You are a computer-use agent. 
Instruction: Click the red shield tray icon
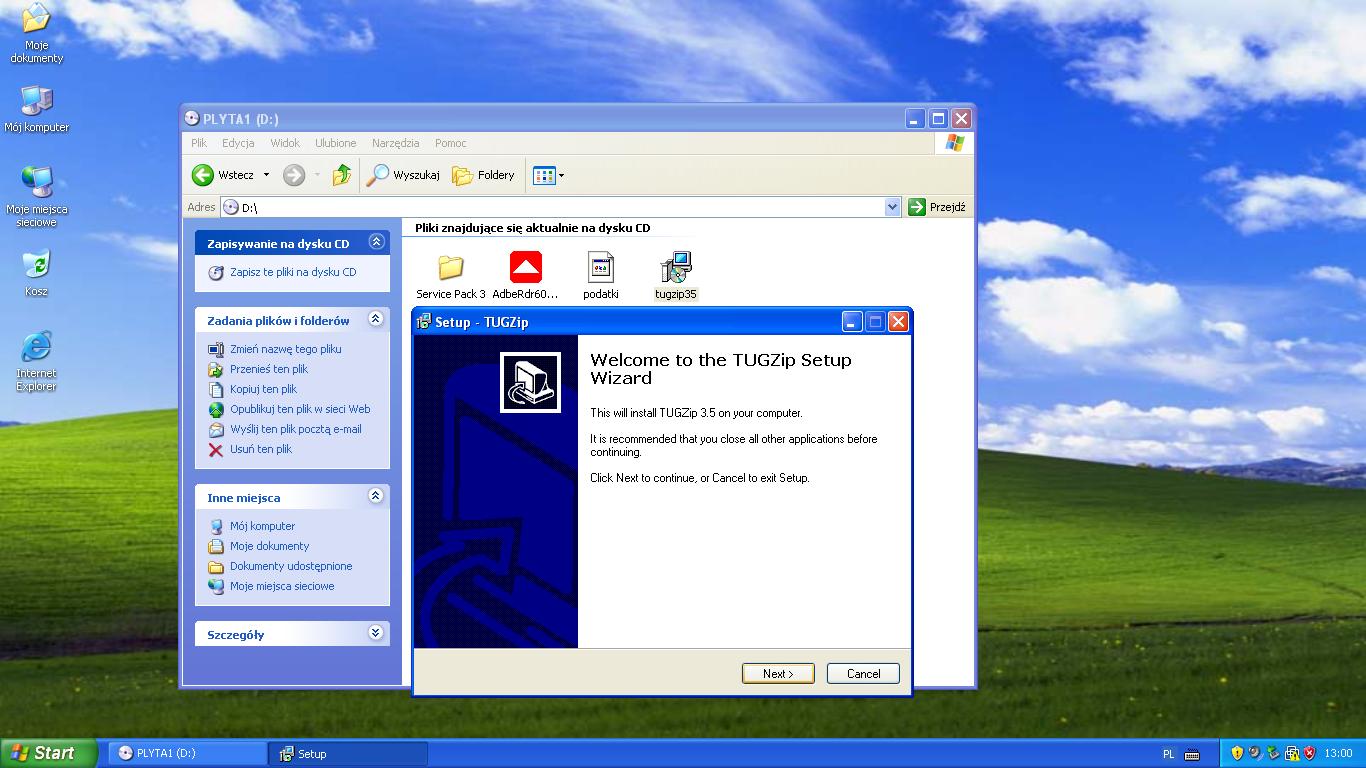1309,753
